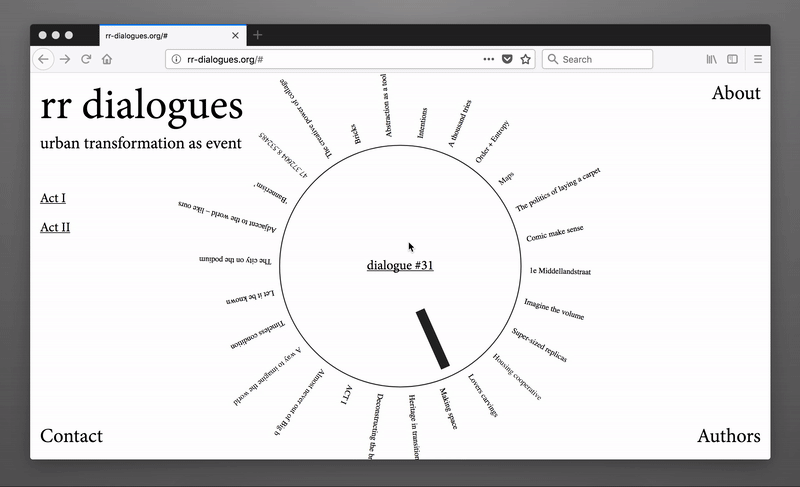Image resolution: width=800 pixels, height=487 pixels.
Task: Open the Library icon in toolbar
Action: pyautogui.click(x=711, y=60)
